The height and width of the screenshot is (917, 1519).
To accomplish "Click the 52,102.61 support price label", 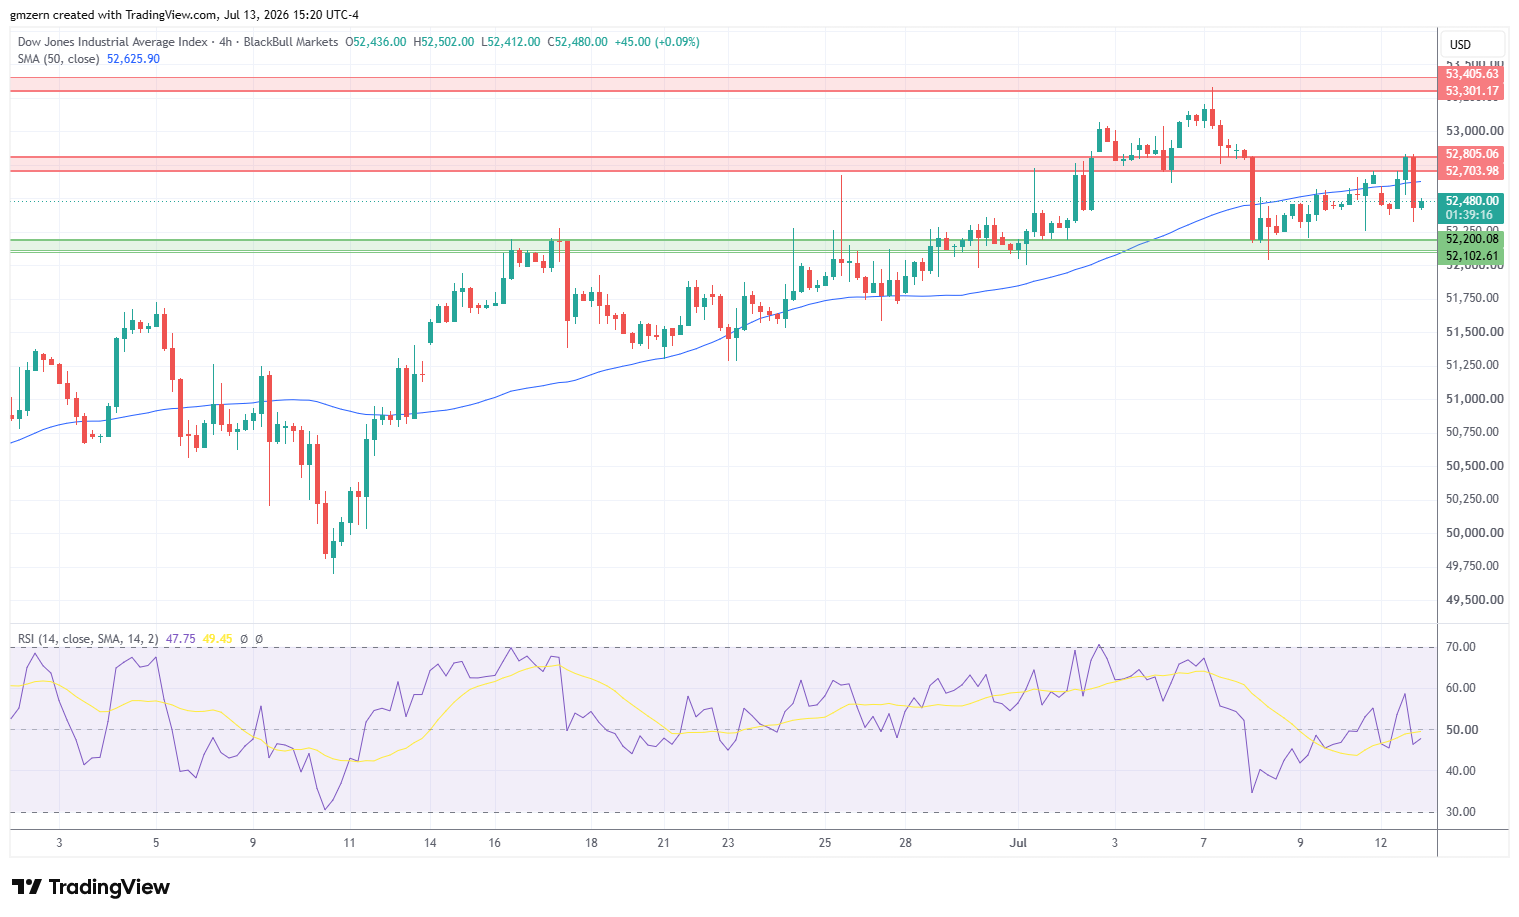I will (1472, 256).
